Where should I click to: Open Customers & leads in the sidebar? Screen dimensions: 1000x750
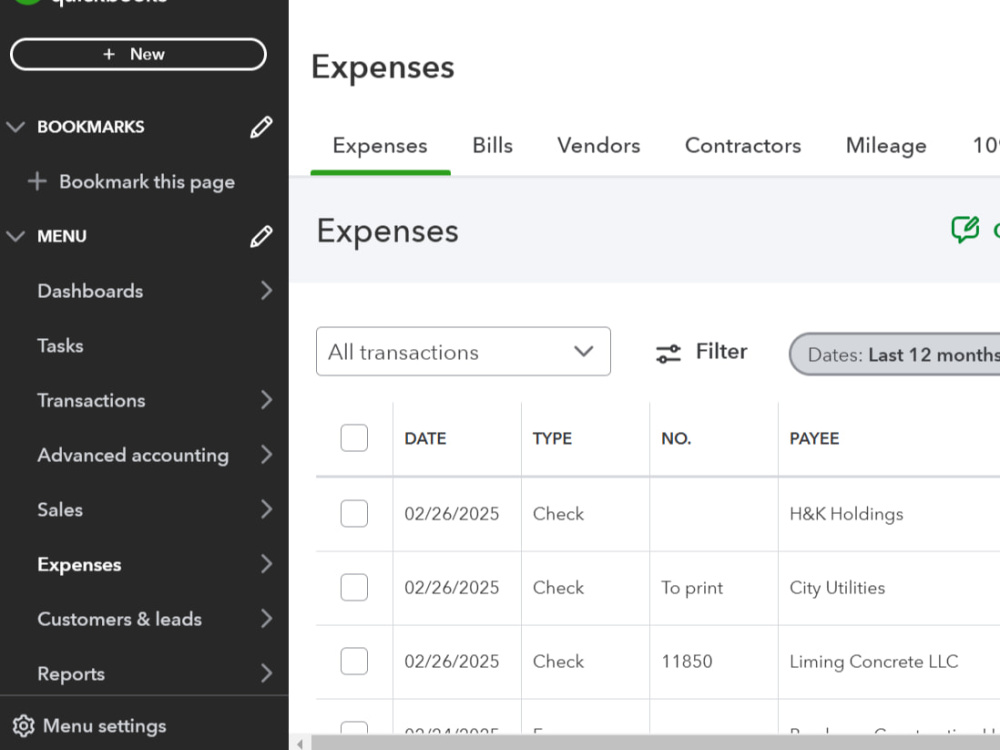point(119,619)
